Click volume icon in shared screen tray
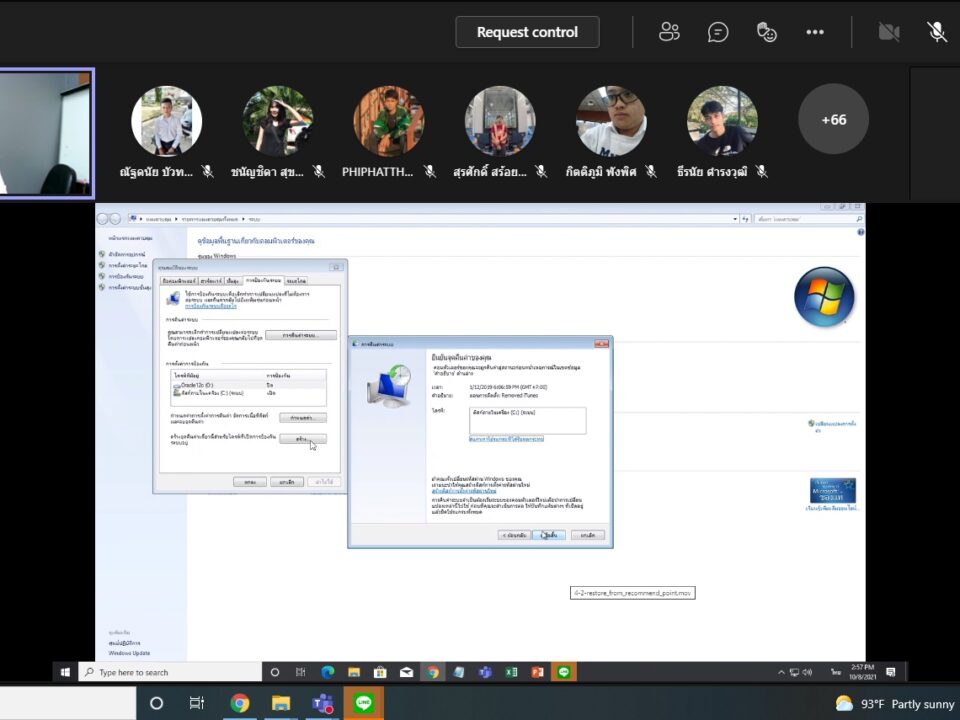Screen dimensions: 960x720 coord(807,672)
